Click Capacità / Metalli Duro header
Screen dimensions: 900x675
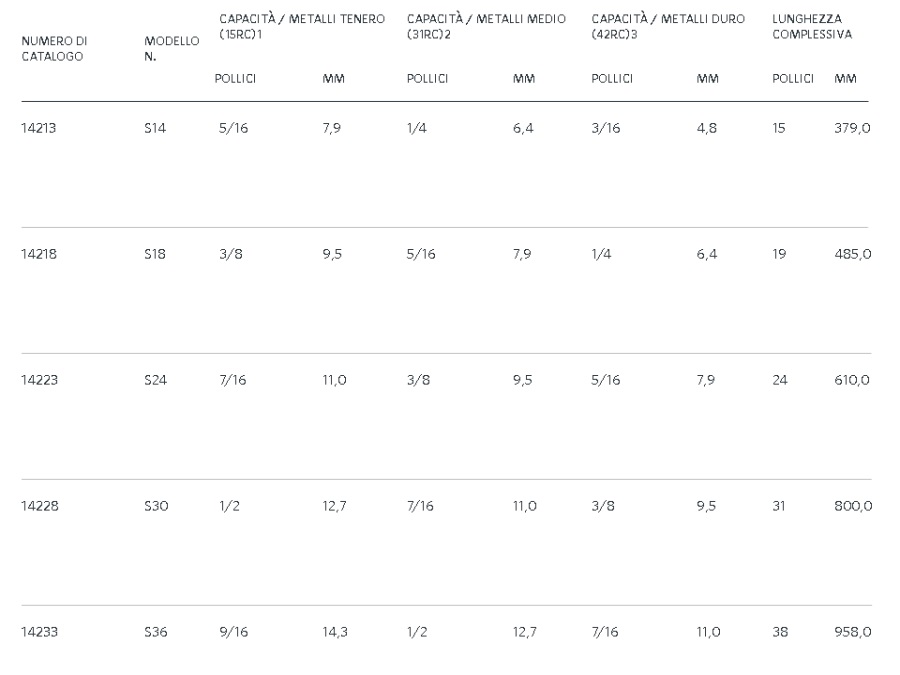click(668, 26)
